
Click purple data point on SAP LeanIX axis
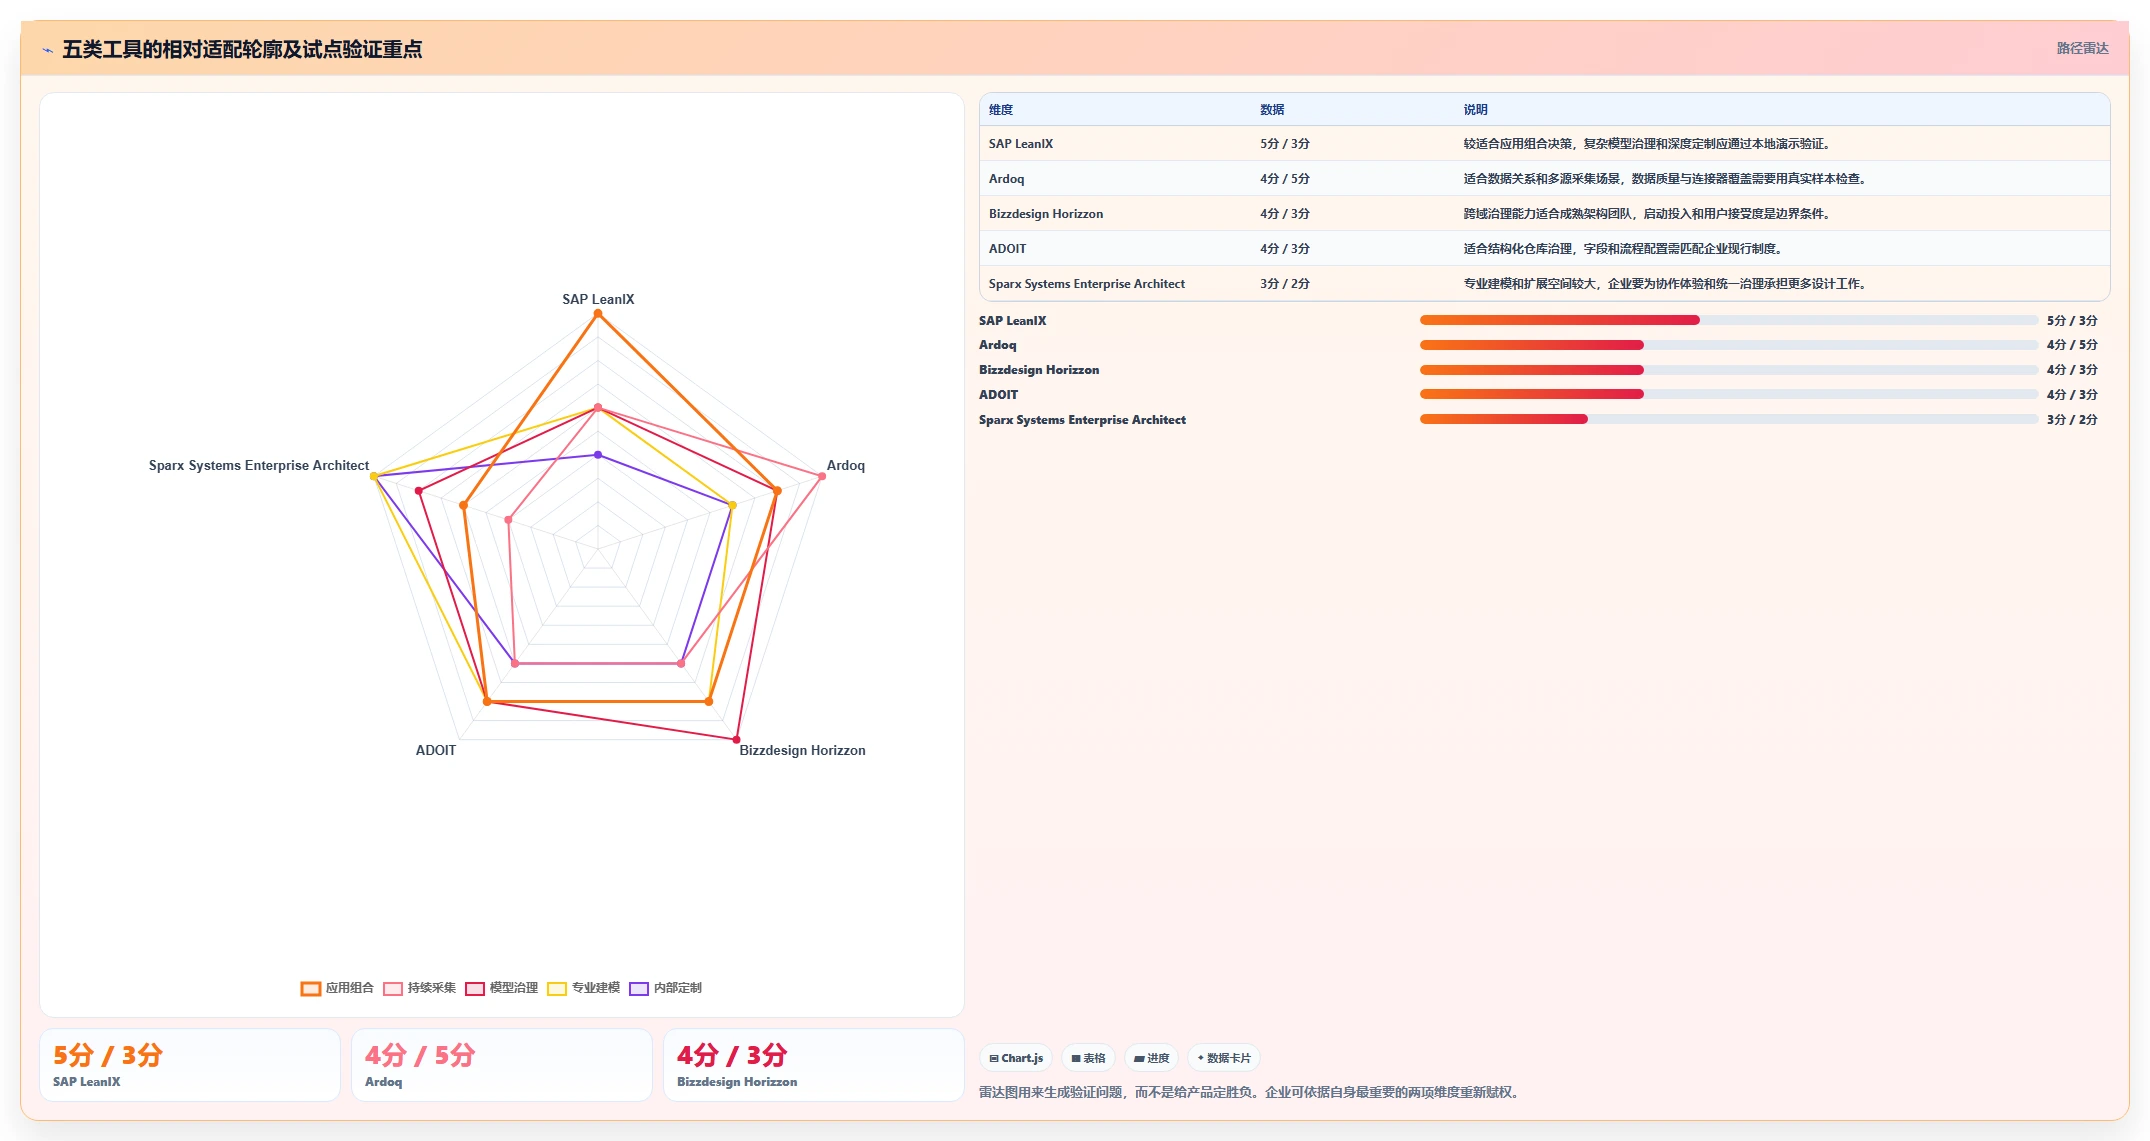[598, 455]
